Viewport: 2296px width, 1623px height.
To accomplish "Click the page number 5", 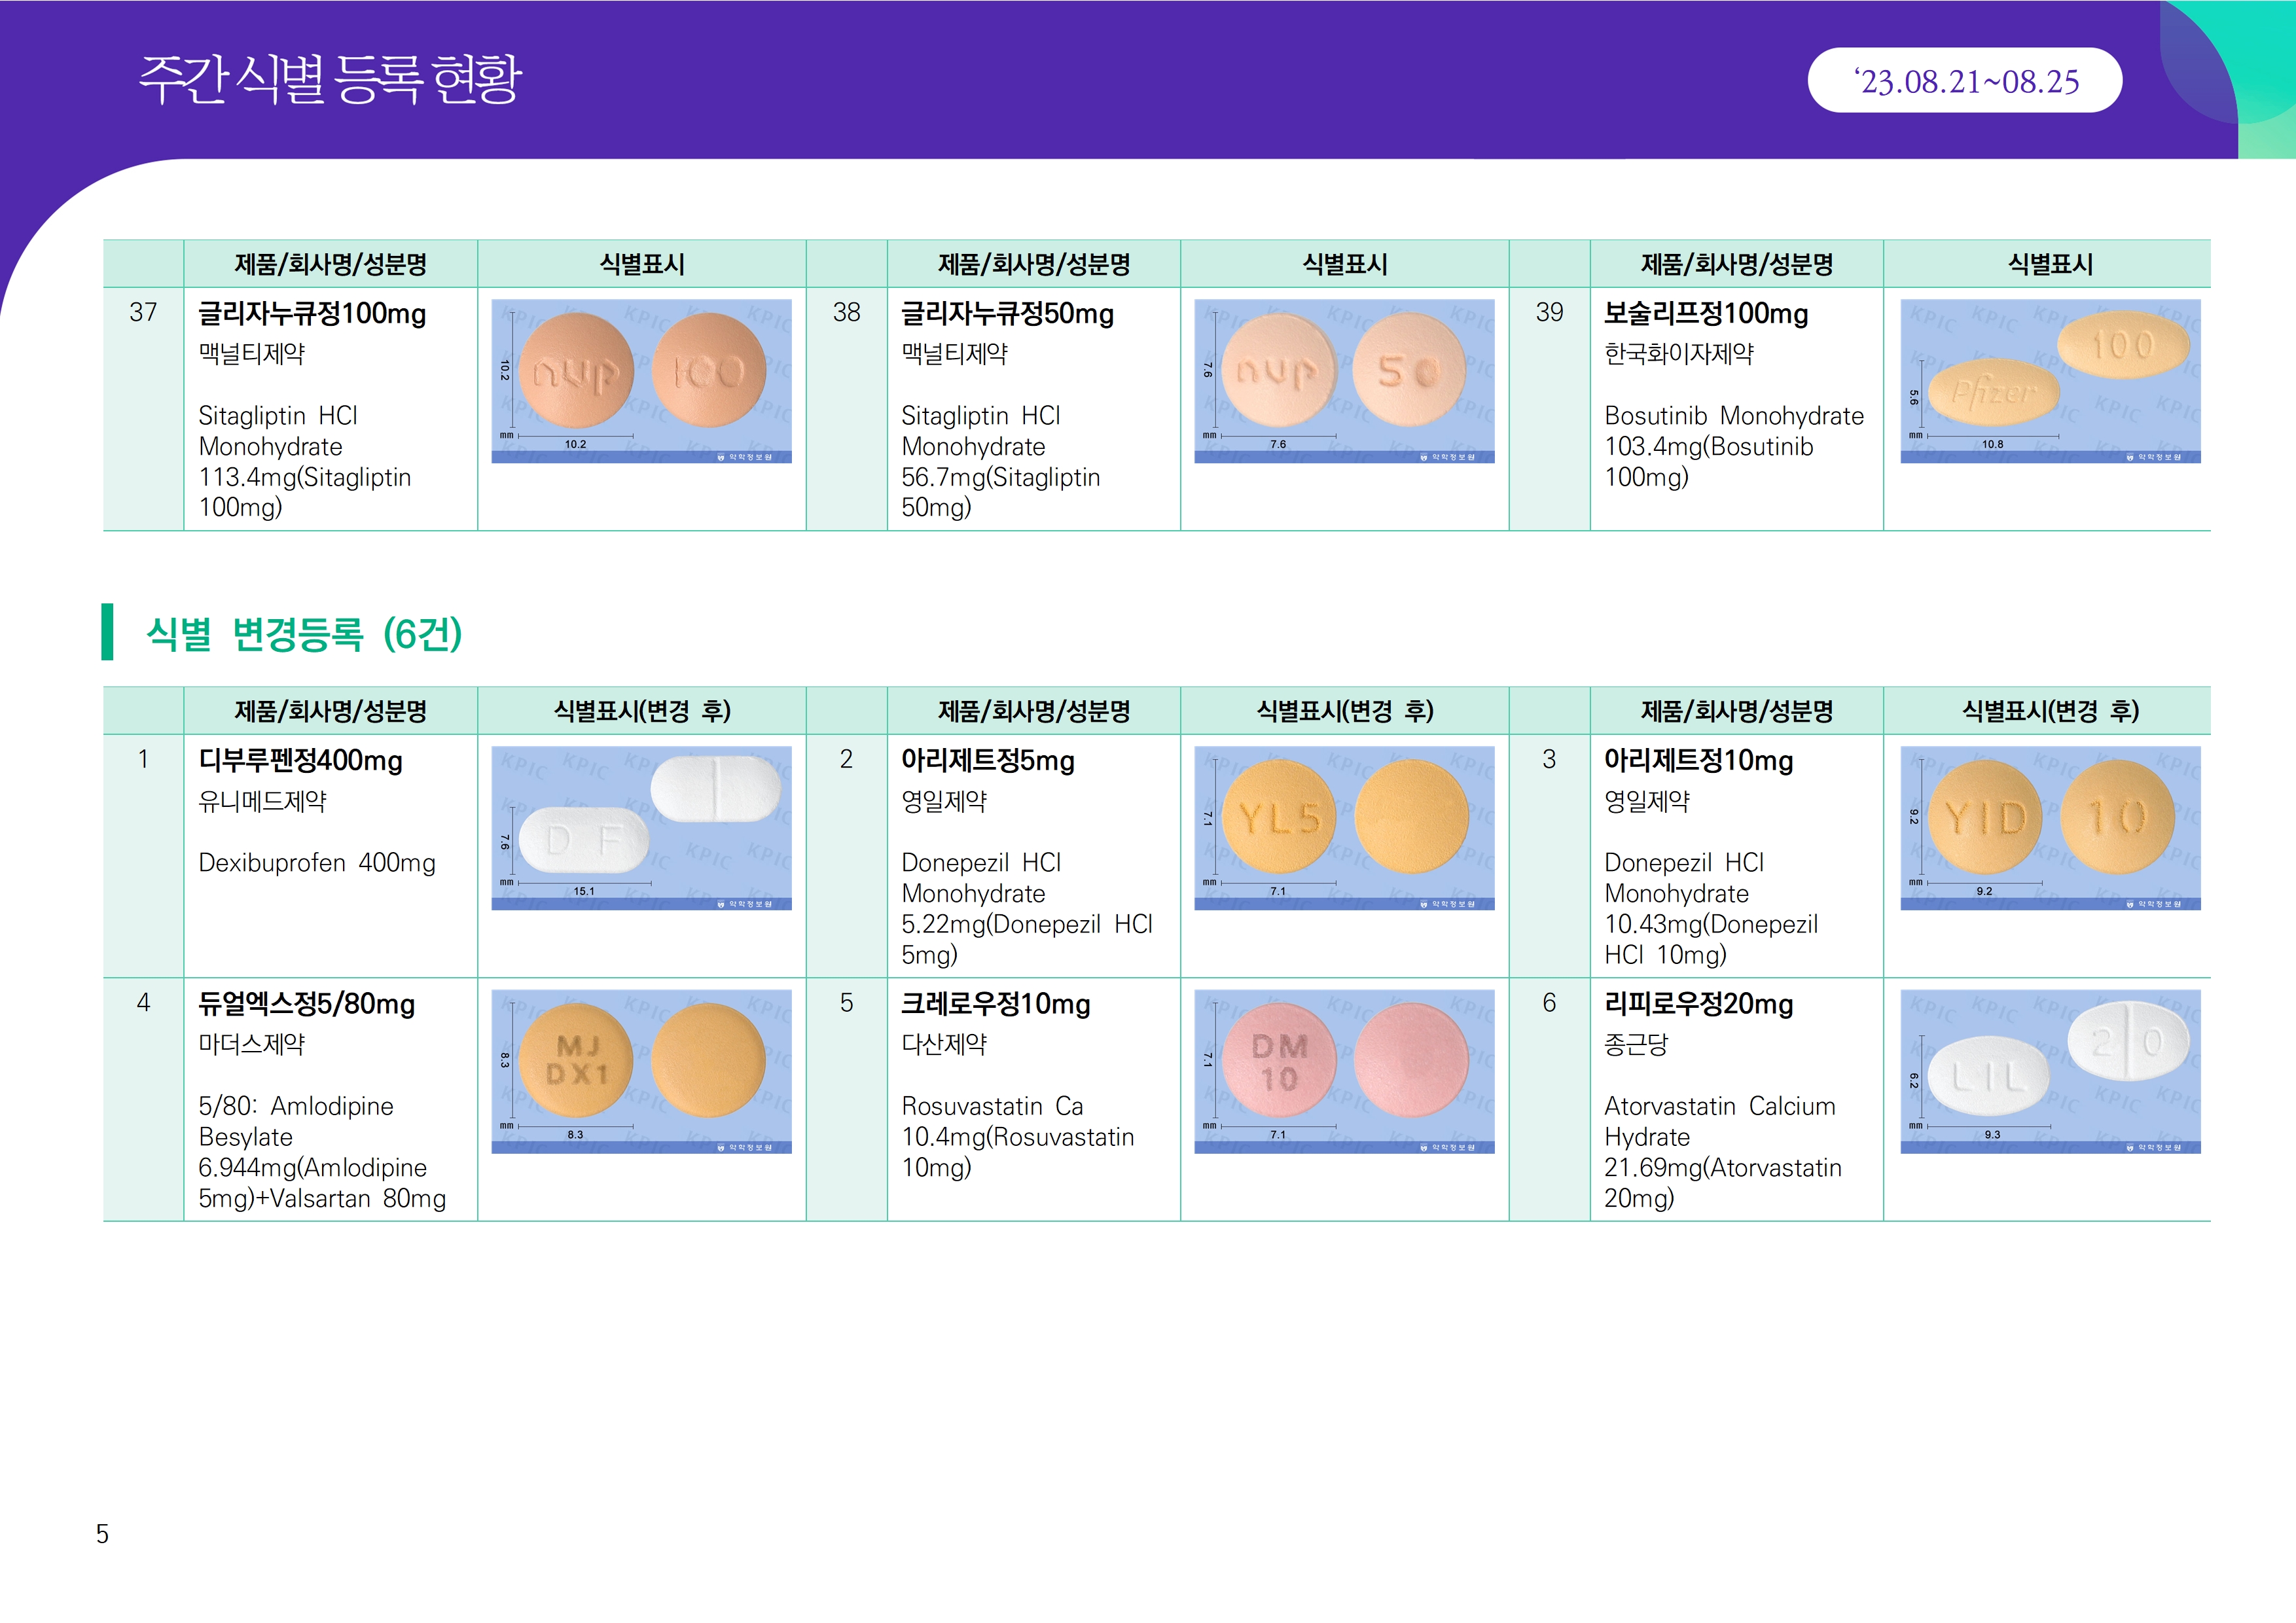I will point(102,1534).
